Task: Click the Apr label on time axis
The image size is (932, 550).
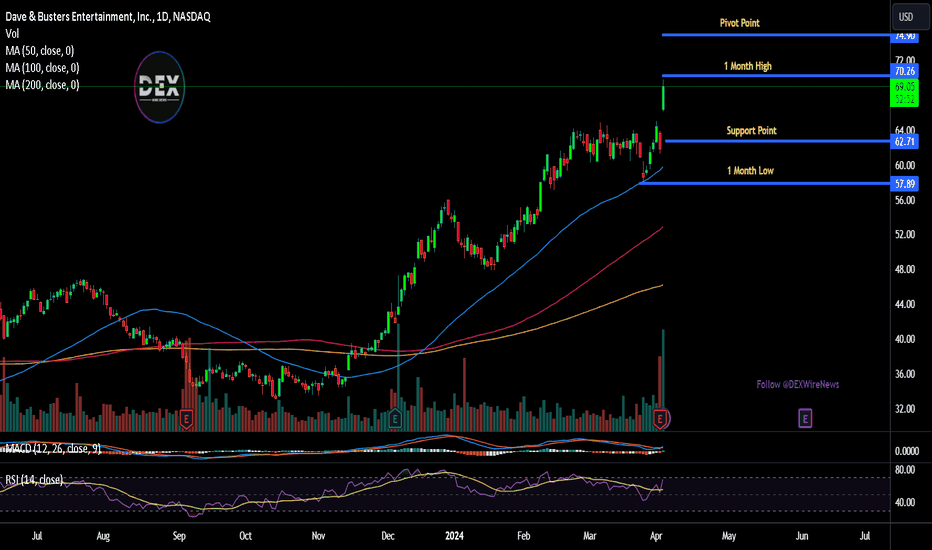Action: pyautogui.click(x=656, y=536)
